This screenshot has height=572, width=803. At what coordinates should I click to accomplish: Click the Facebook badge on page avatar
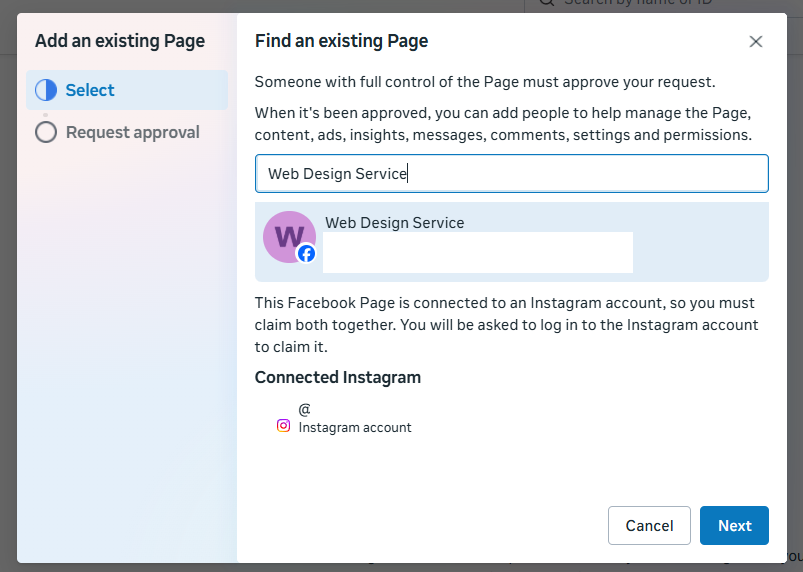pos(306,253)
